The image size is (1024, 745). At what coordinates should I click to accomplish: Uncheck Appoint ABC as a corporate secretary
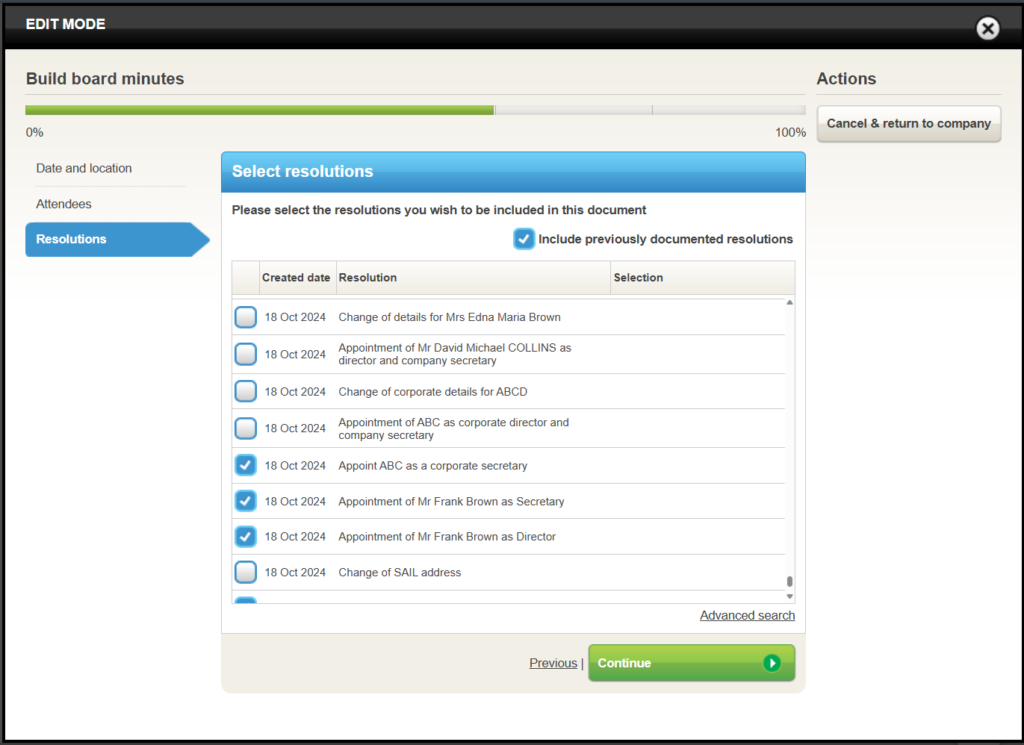pos(245,465)
